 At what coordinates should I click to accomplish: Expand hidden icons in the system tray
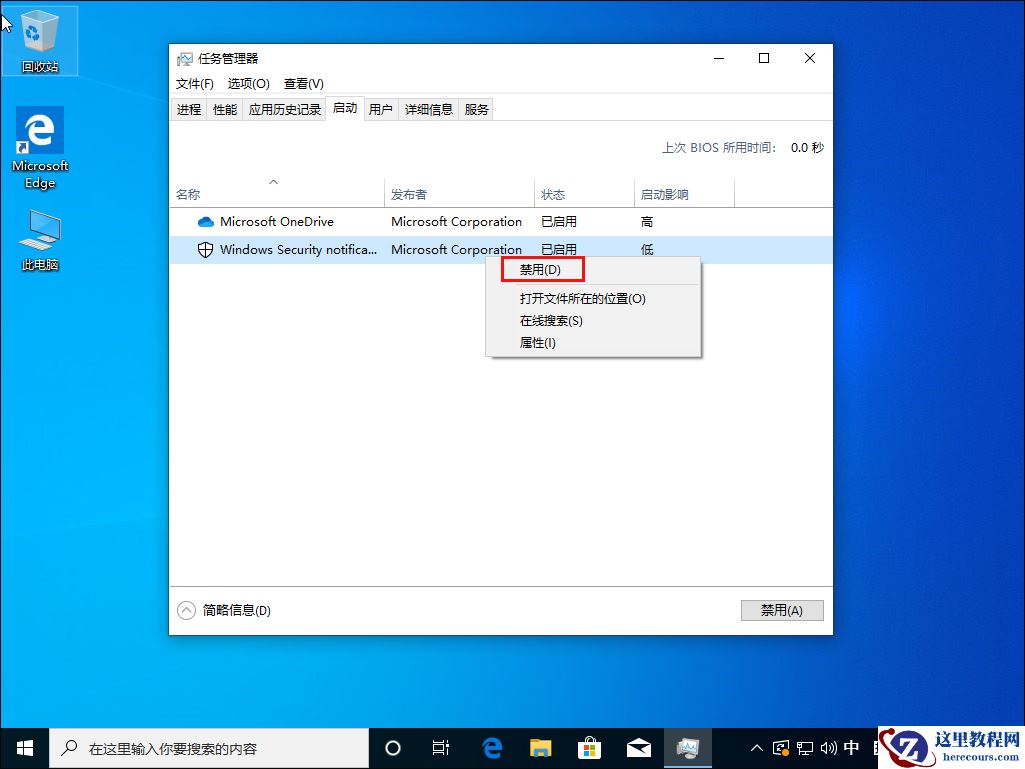click(756, 747)
